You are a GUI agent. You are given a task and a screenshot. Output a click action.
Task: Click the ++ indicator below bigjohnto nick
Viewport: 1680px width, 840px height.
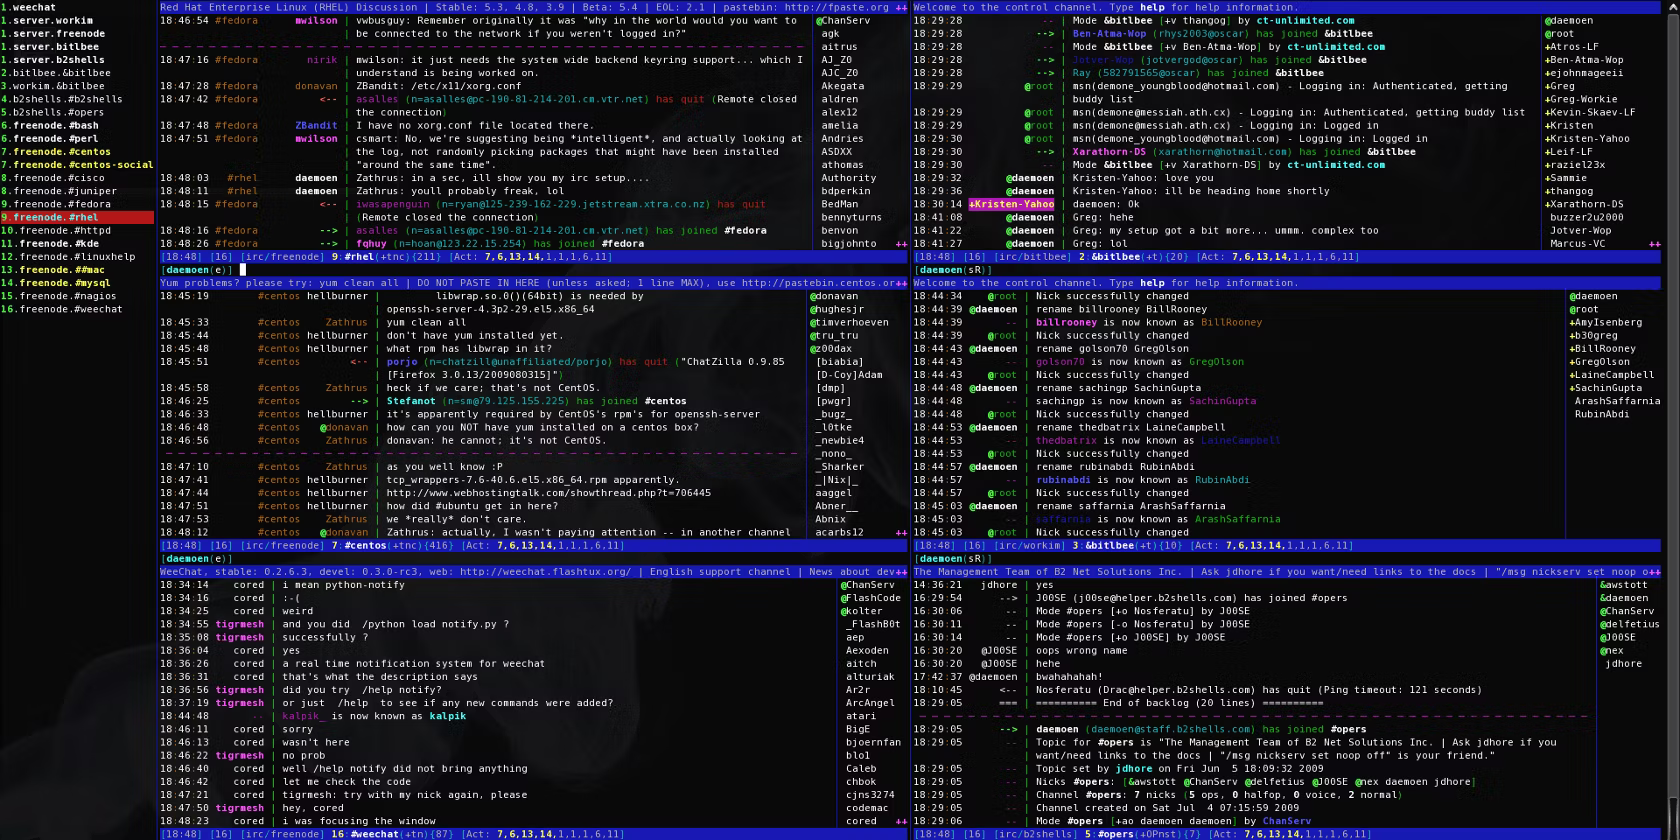point(901,244)
